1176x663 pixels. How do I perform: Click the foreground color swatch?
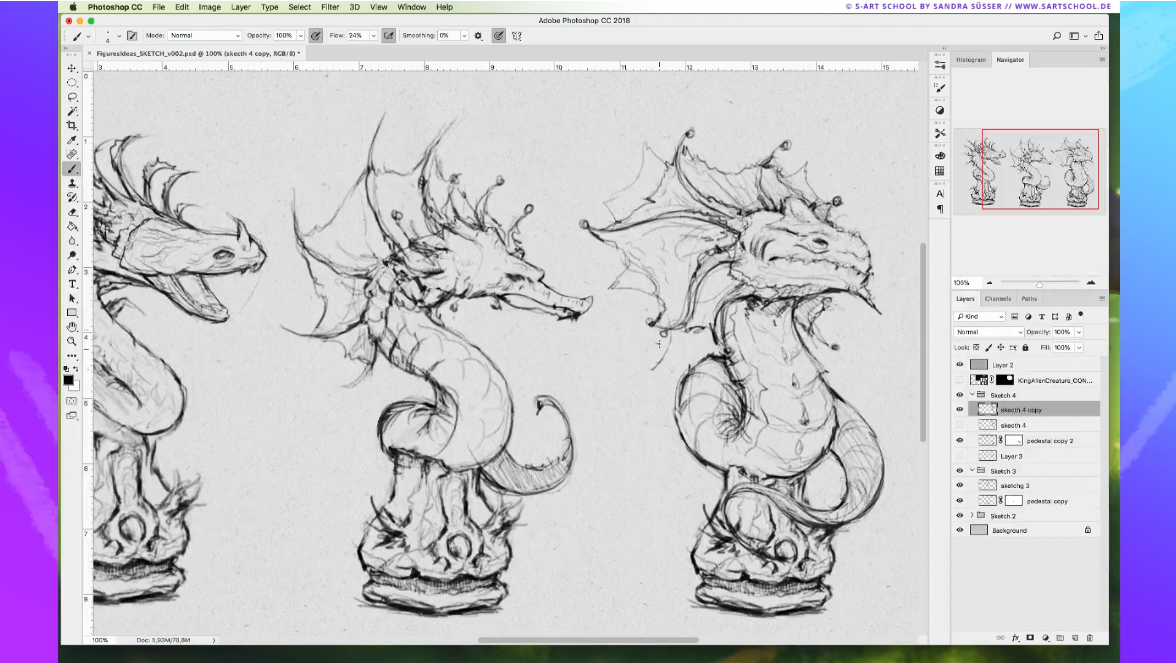(69, 380)
